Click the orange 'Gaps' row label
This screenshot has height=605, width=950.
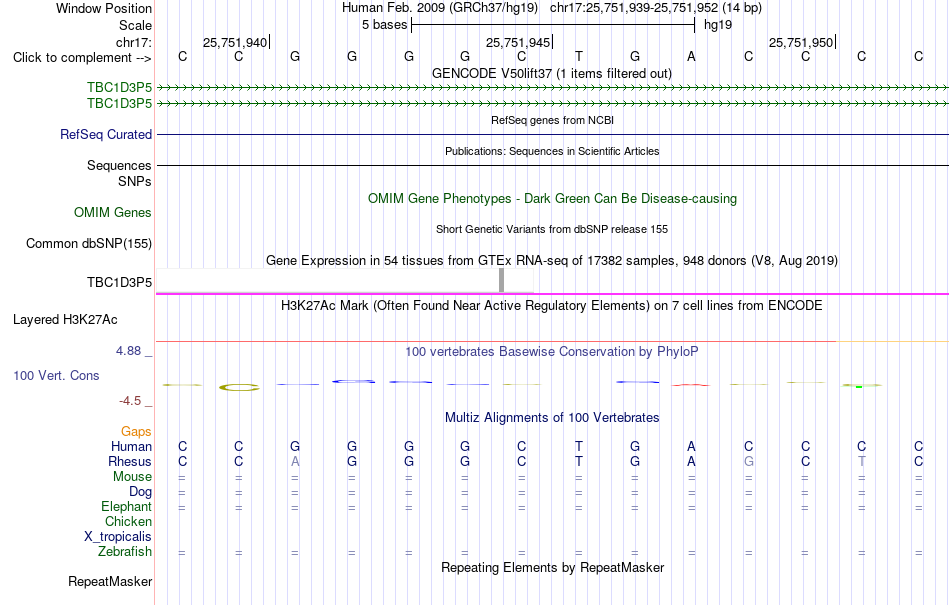(136, 431)
